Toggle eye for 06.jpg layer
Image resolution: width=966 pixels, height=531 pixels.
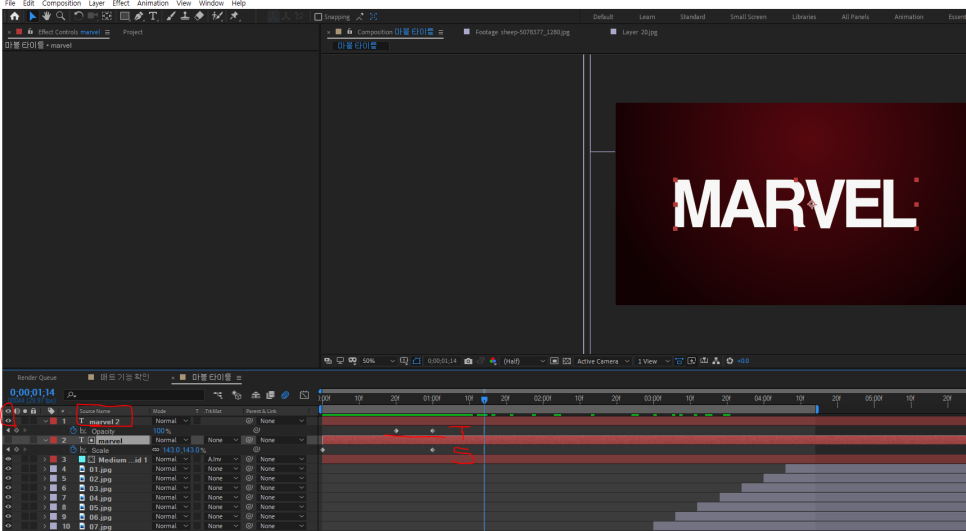tap(8, 516)
